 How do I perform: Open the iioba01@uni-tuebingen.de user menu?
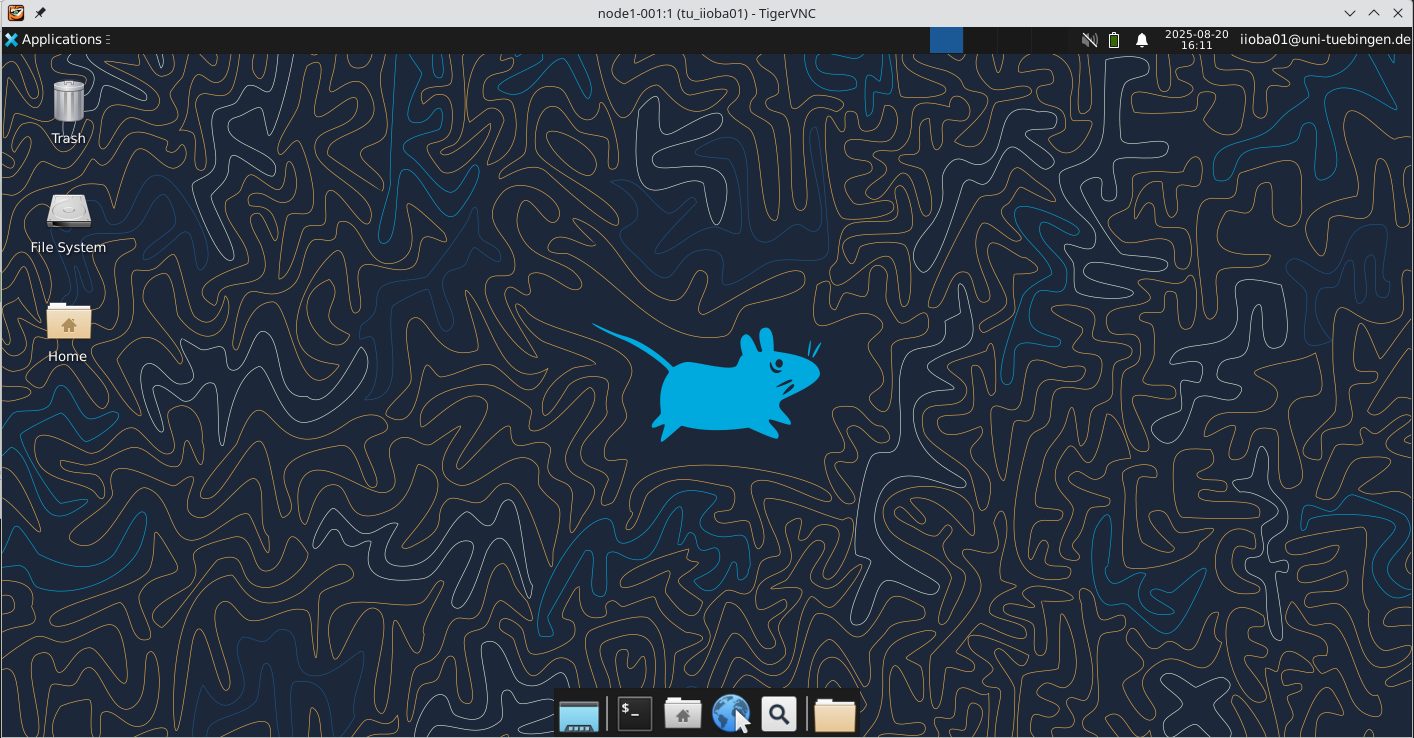pyautogui.click(x=1325, y=40)
